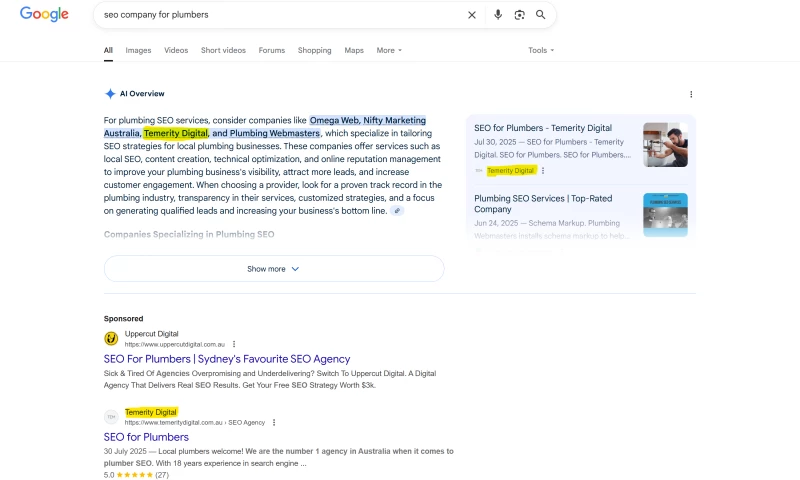Open Temerity Digital SEO for Plumbers result

[146, 437]
